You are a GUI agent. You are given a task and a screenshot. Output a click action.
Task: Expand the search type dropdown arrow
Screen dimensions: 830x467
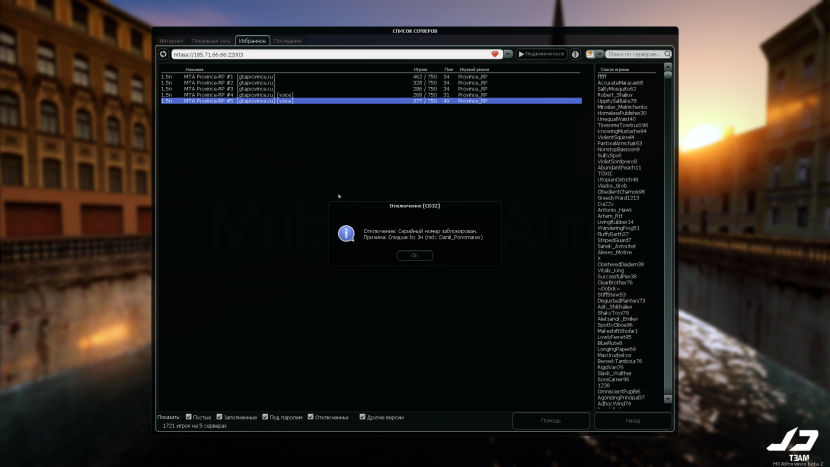tap(599, 54)
